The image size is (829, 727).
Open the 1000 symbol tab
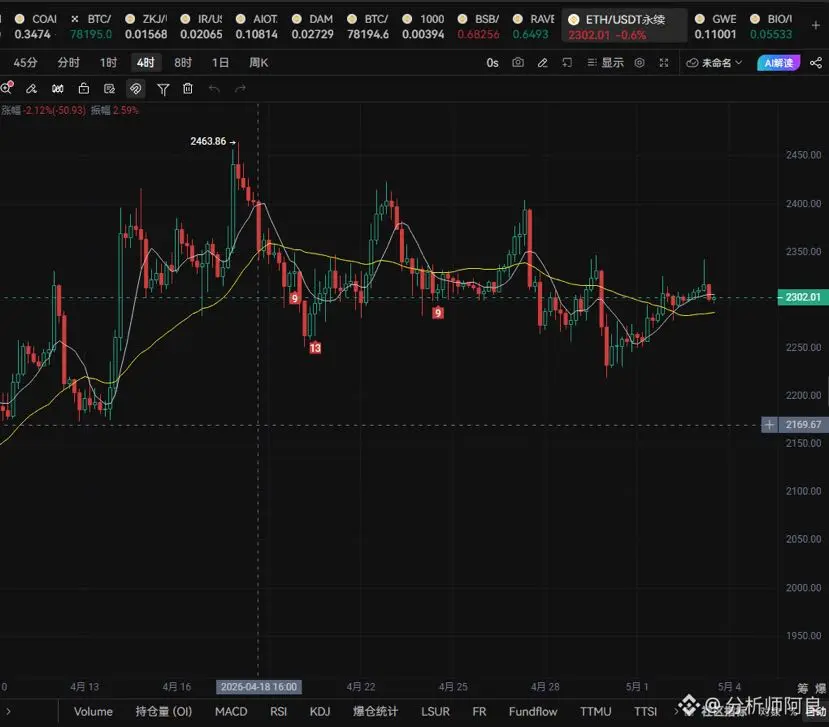(423, 26)
